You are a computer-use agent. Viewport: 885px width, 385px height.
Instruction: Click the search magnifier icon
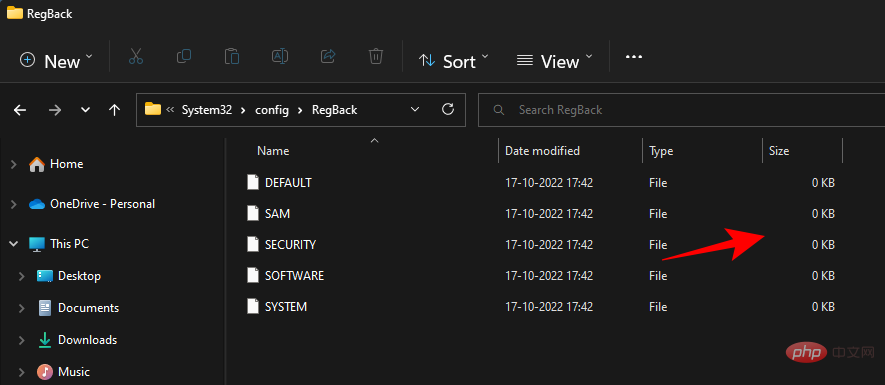pos(498,110)
